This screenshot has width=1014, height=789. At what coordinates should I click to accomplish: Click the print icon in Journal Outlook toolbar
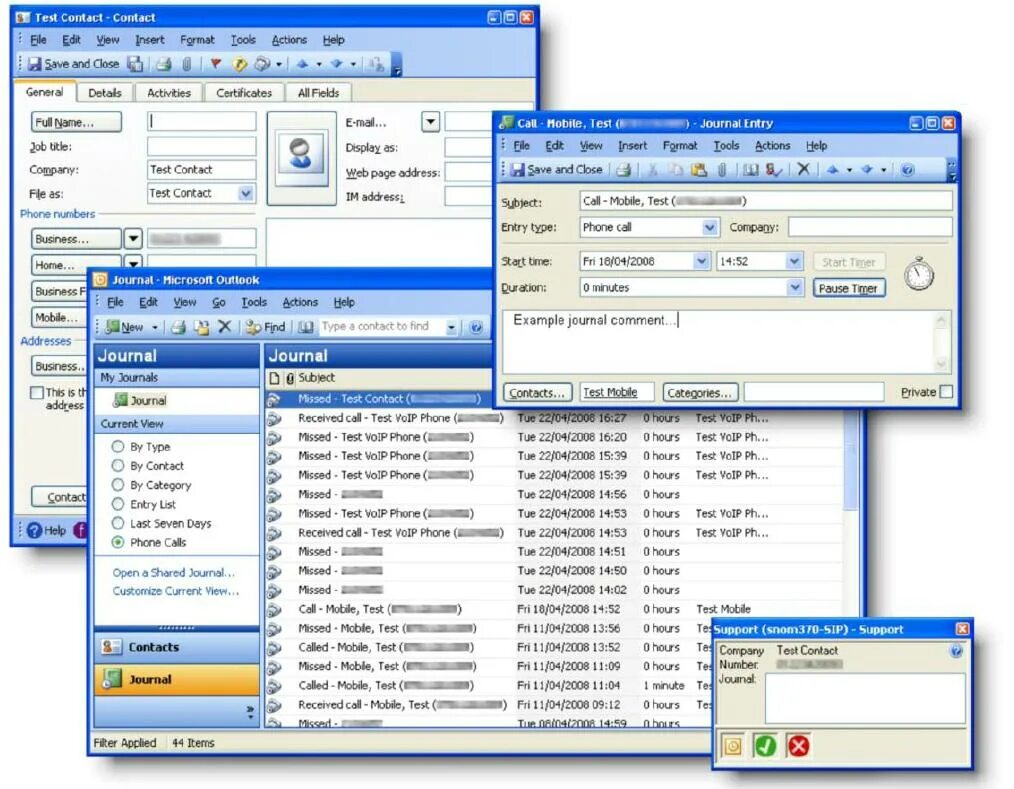[x=178, y=327]
